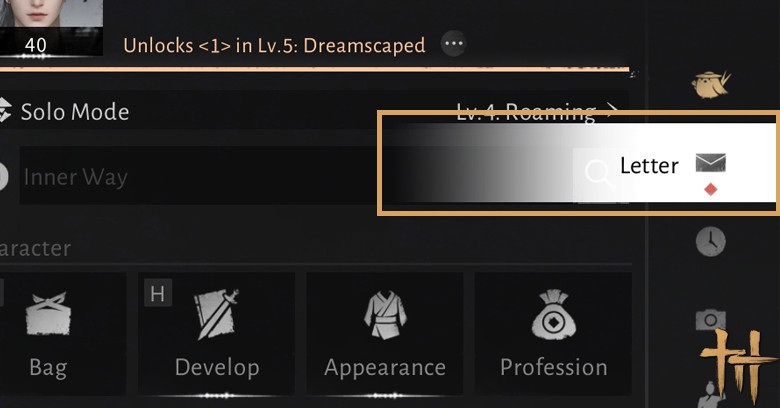Open the Bag inventory icon

[x=48, y=313]
